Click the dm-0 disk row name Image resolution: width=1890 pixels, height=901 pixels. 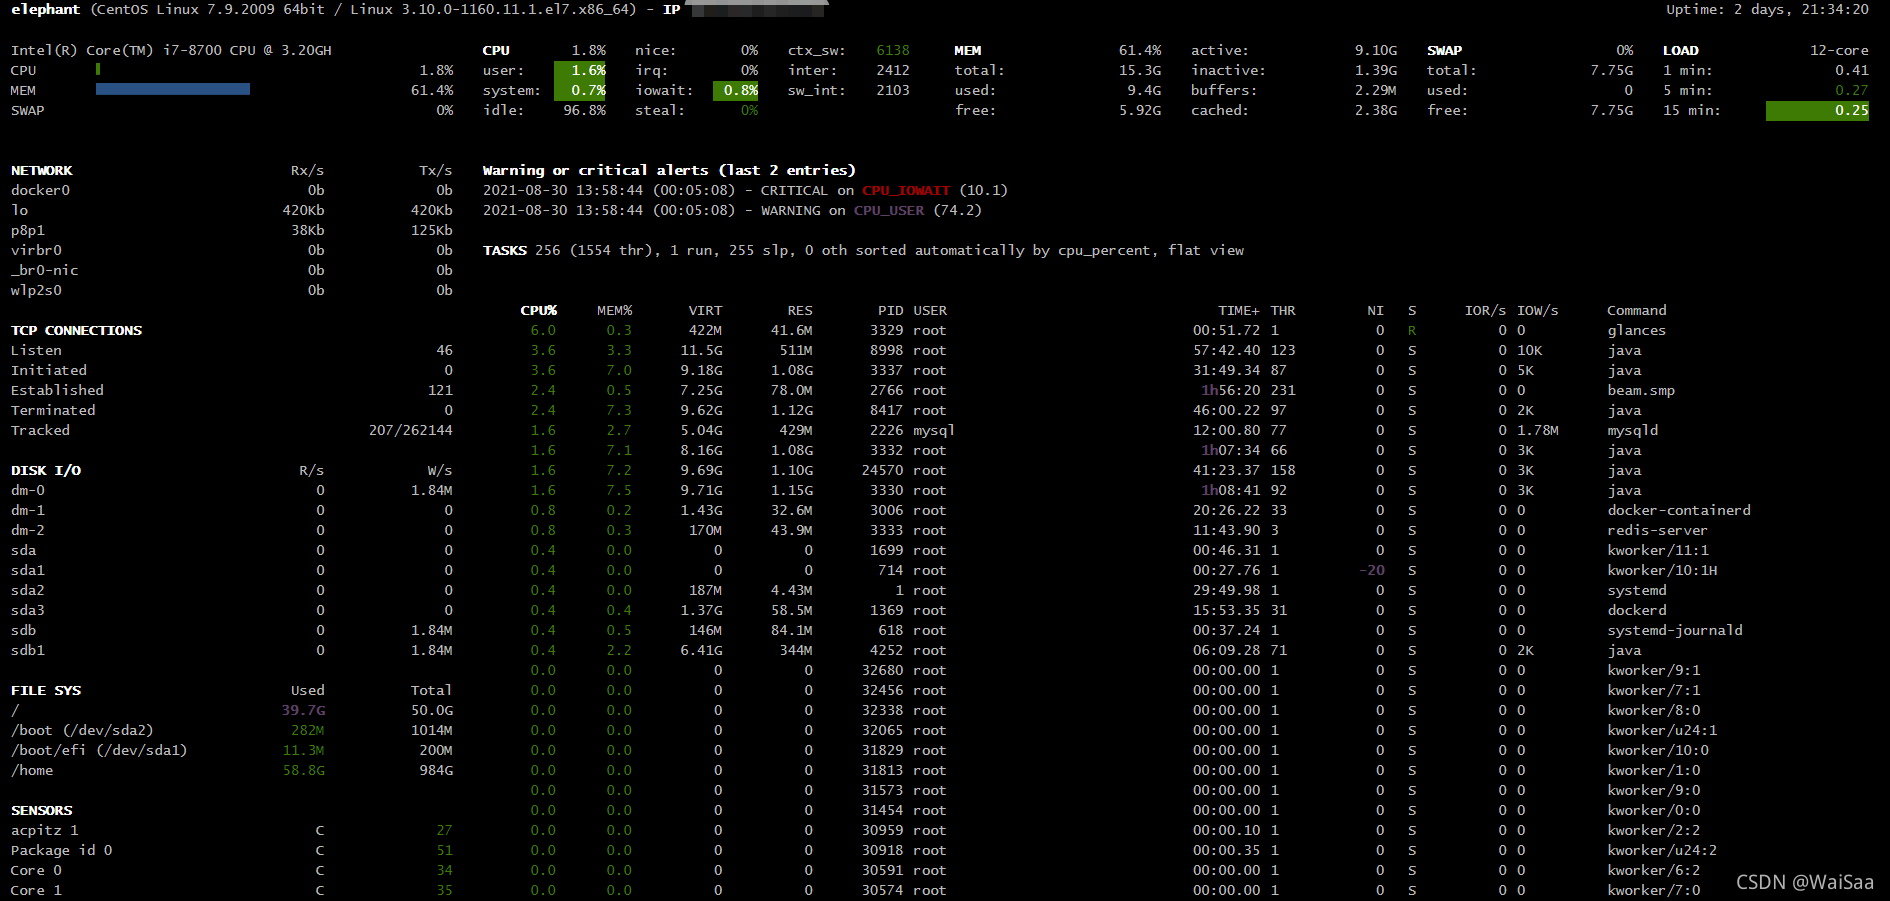point(28,490)
